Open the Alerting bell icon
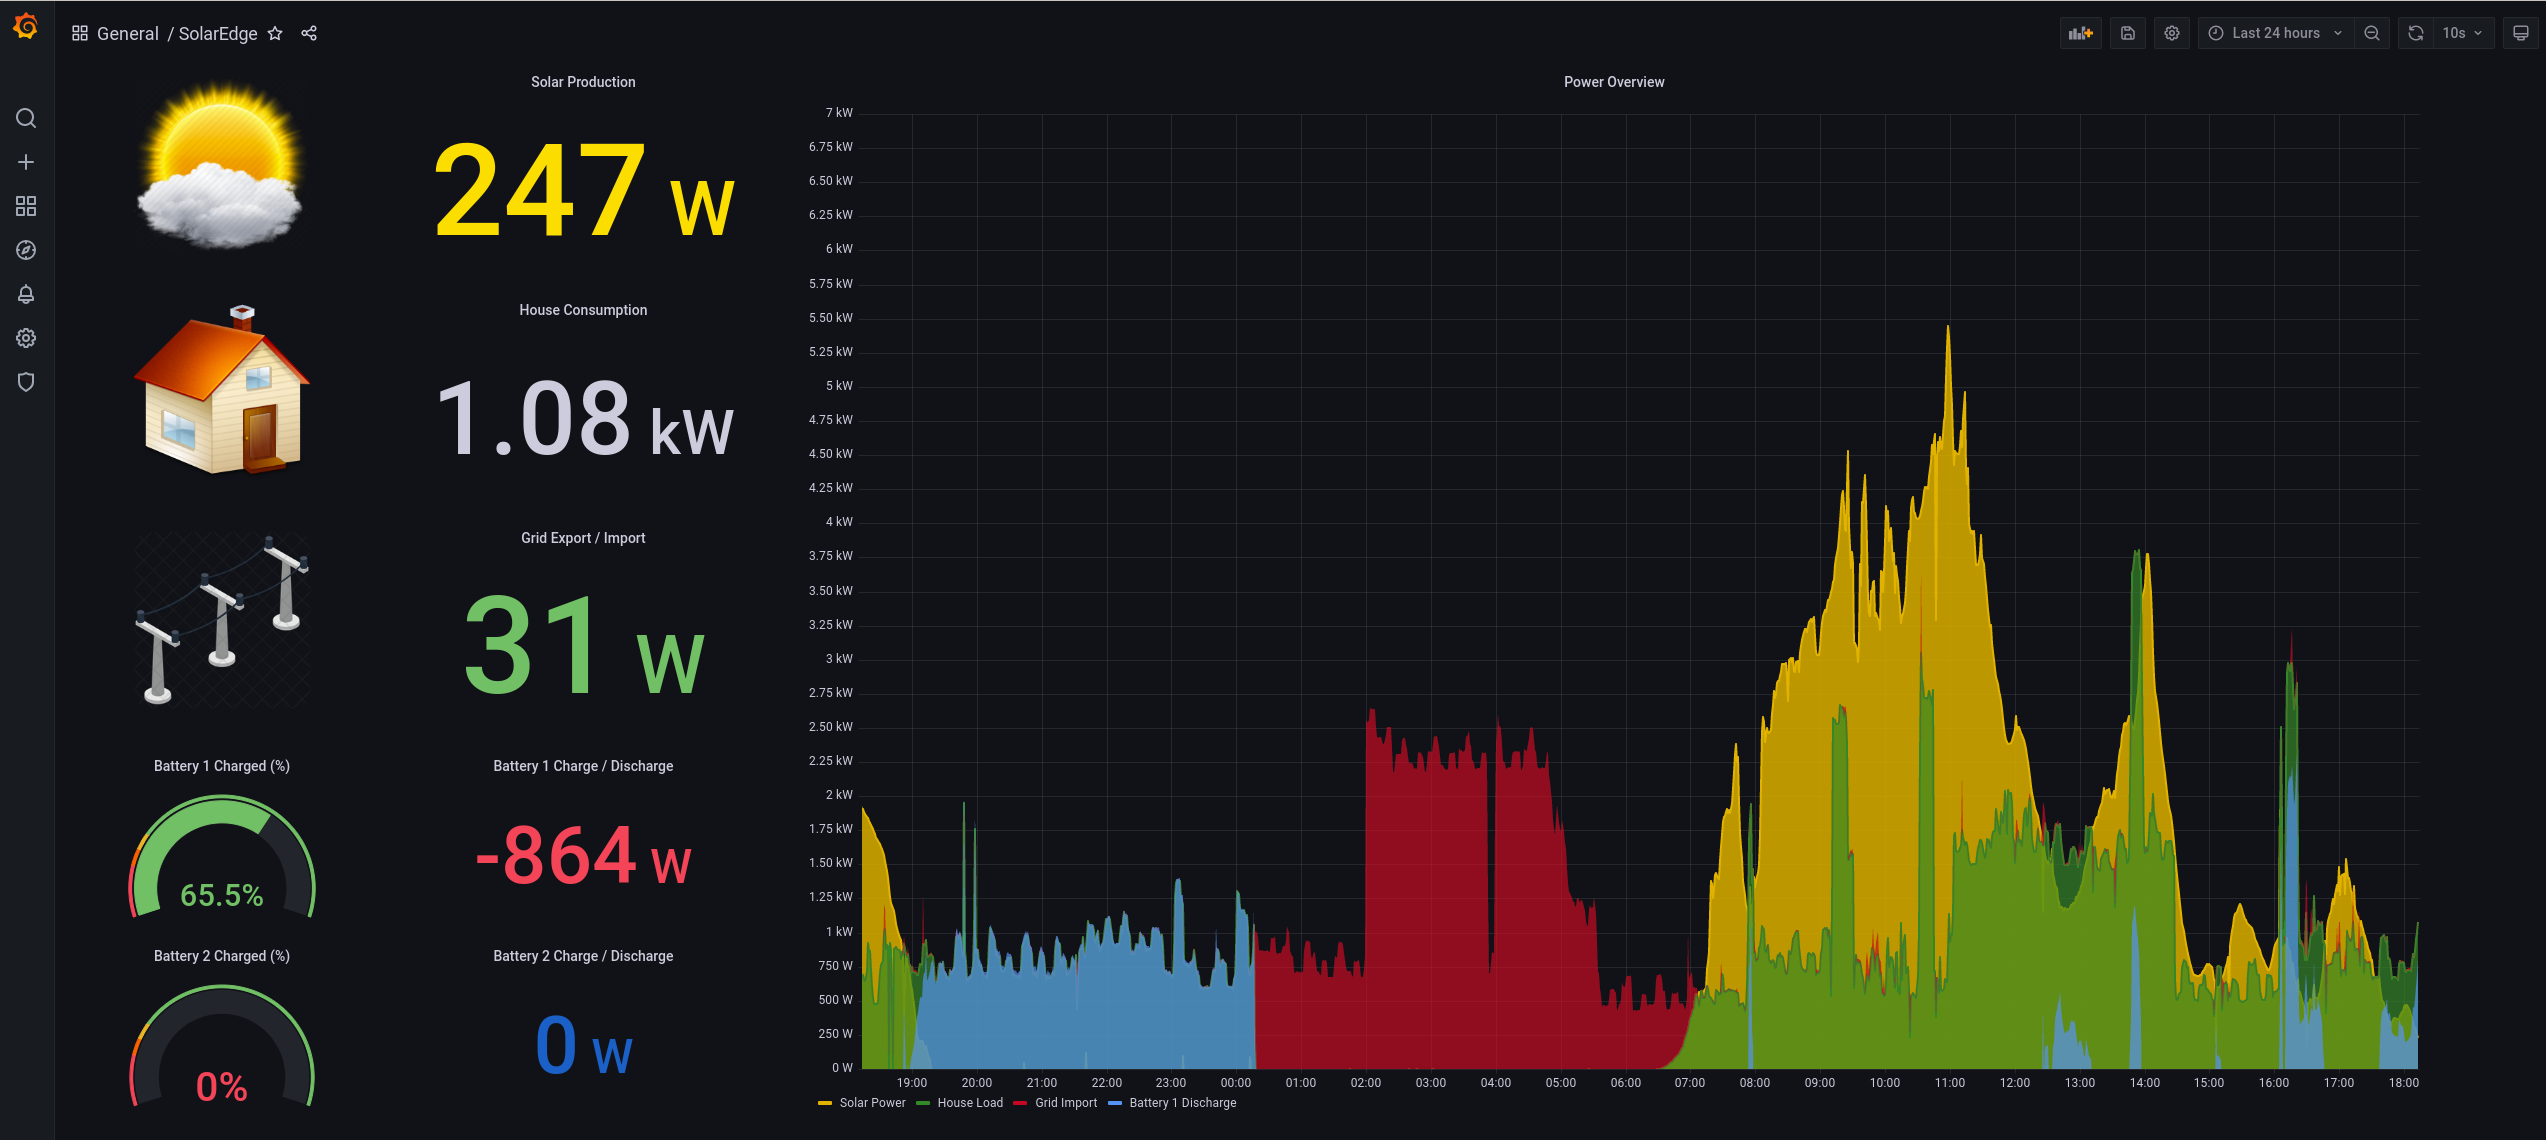 point(25,294)
